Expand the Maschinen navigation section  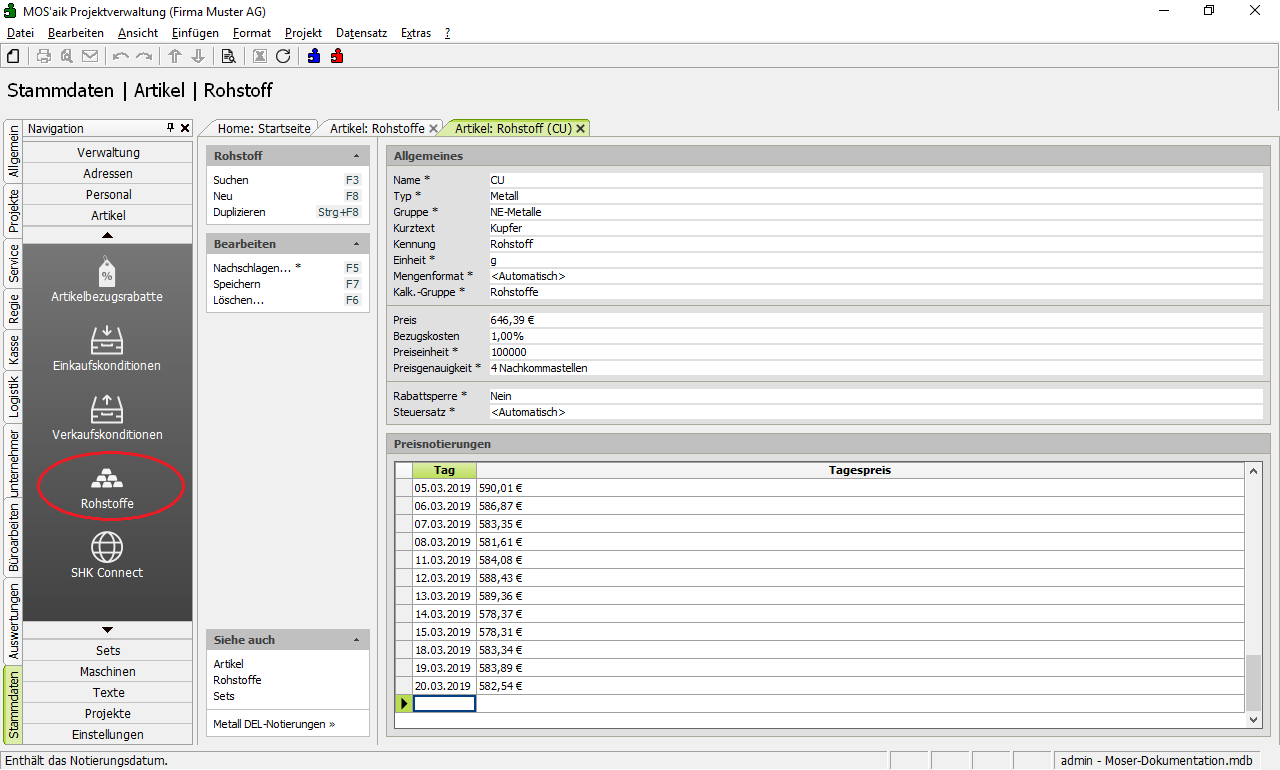(108, 672)
